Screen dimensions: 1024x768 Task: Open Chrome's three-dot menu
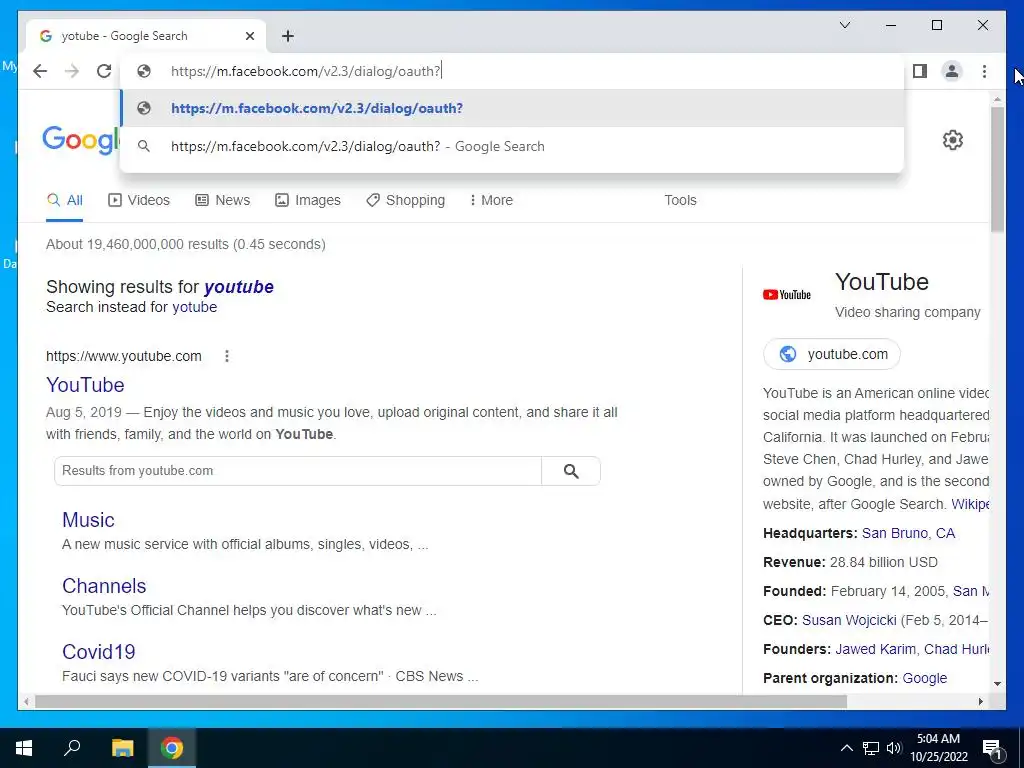tap(984, 71)
